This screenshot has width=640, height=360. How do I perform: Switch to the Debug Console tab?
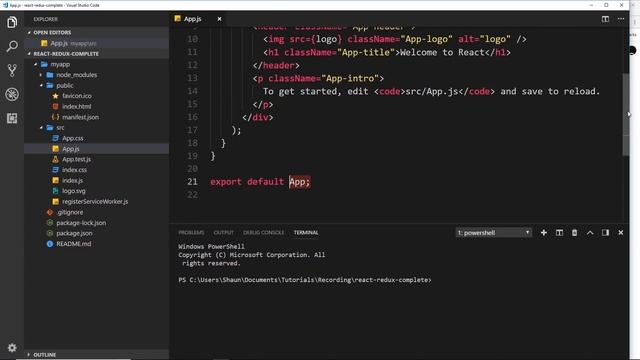[264, 233]
